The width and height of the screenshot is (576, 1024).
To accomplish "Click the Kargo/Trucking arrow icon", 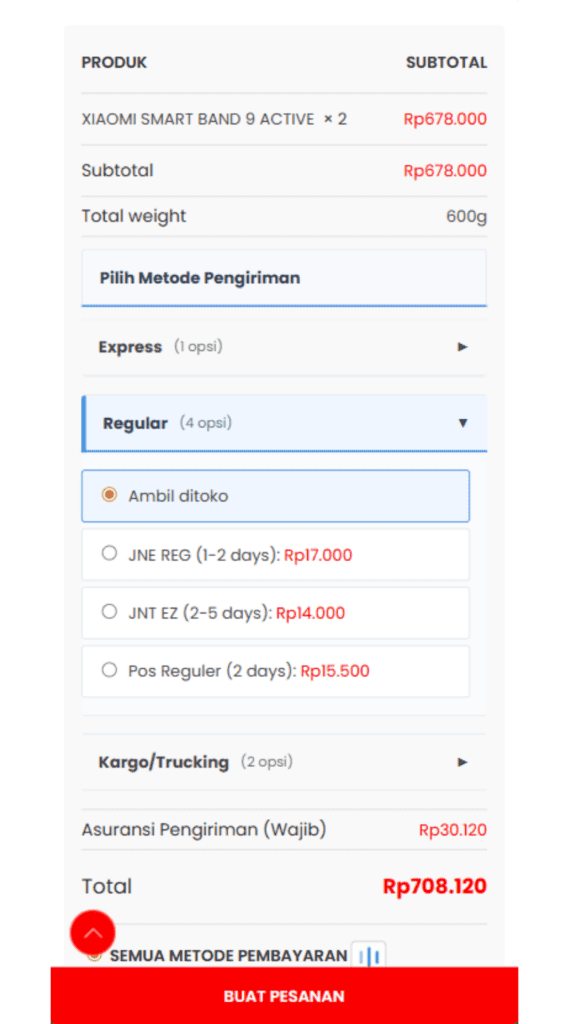I will tap(462, 762).
